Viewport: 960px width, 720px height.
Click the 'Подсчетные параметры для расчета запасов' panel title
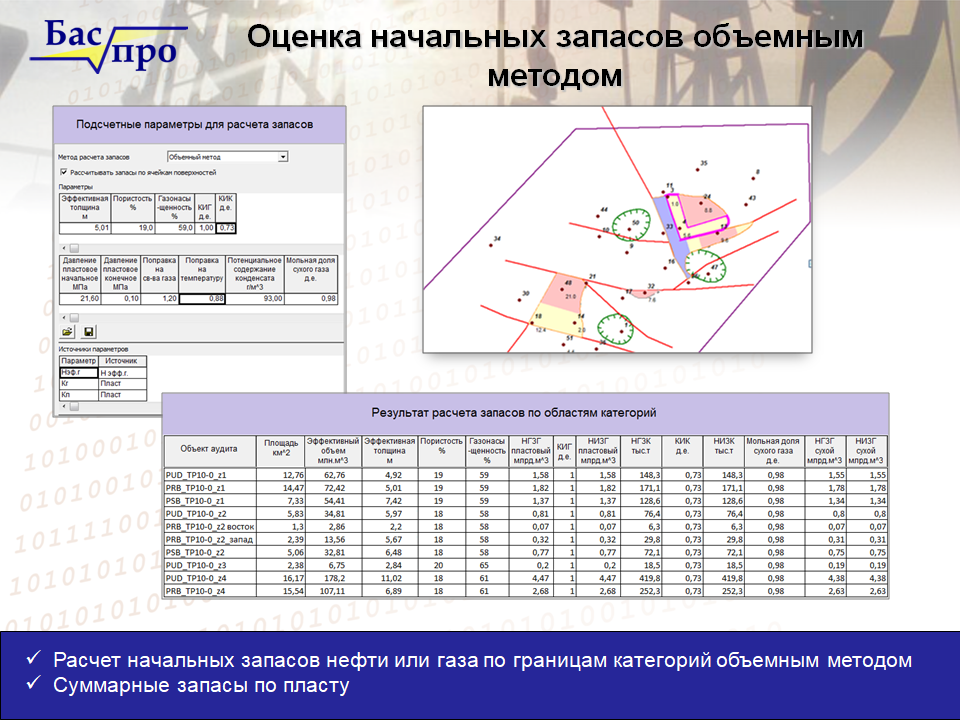click(195, 124)
